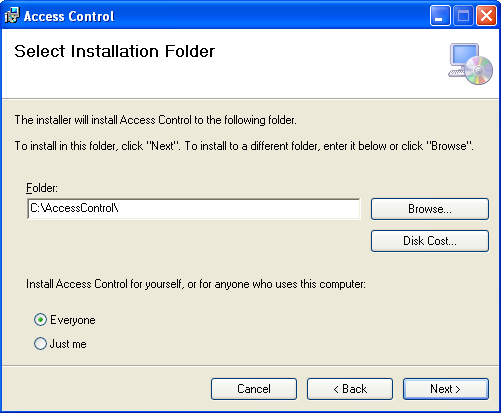Click the 'installer will install Access Control' text
501x413 pixels.
tap(155, 120)
